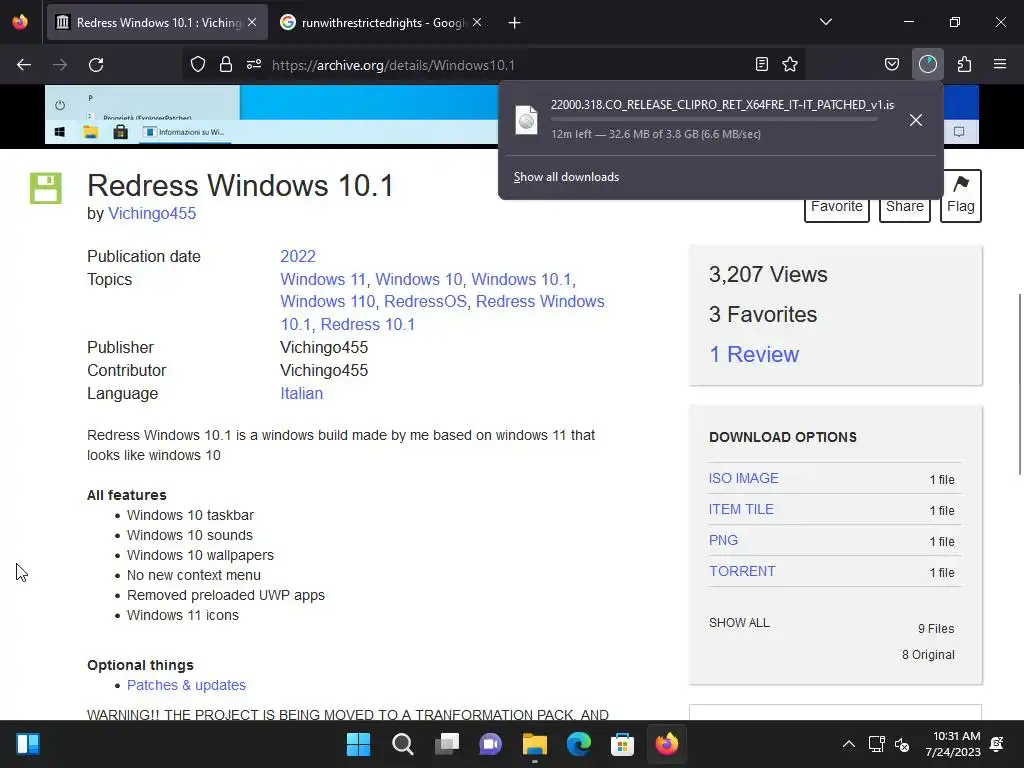The image size is (1024, 768).
Task: Click the green floppy disk item icon
Action: pos(46,188)
